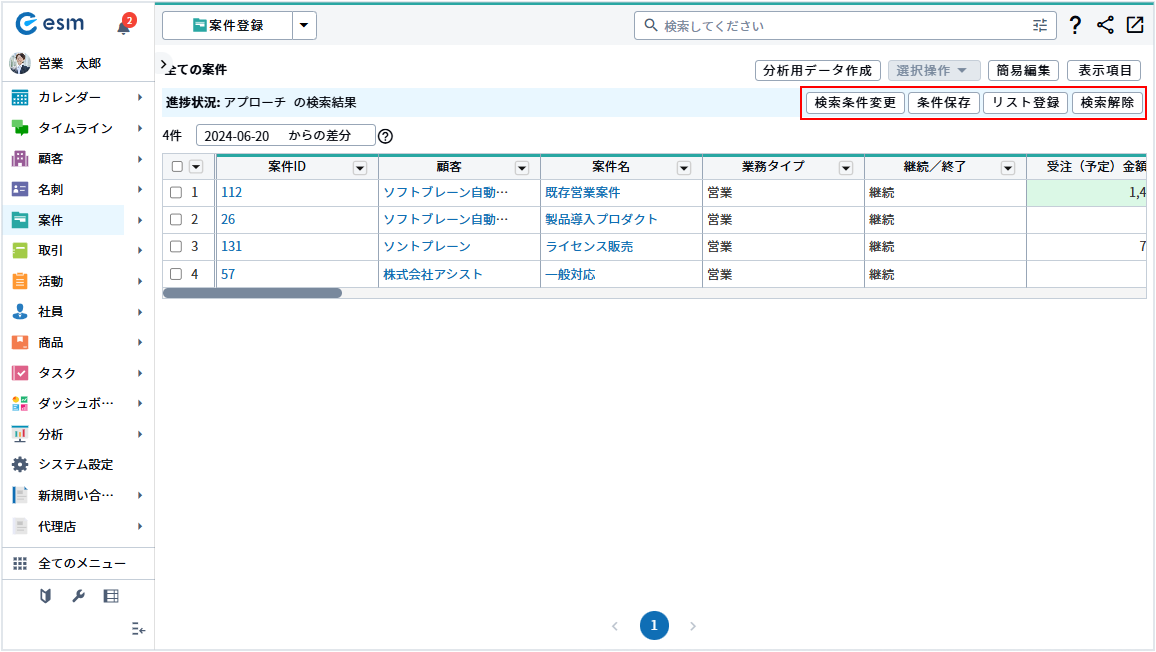The height and width of the screenshot is (652, 1156).
Task: Open the System Settings gear icon
Action: click(20, 465)
